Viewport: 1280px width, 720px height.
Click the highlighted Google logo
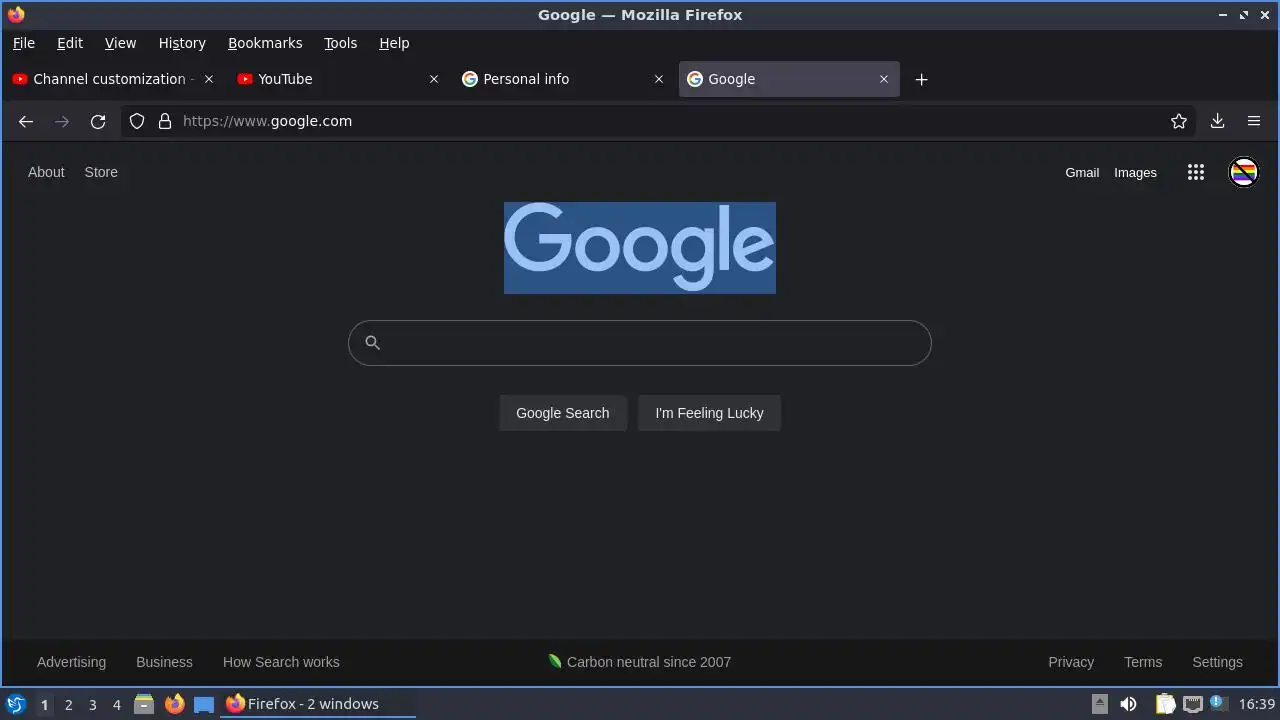[640, 248]
